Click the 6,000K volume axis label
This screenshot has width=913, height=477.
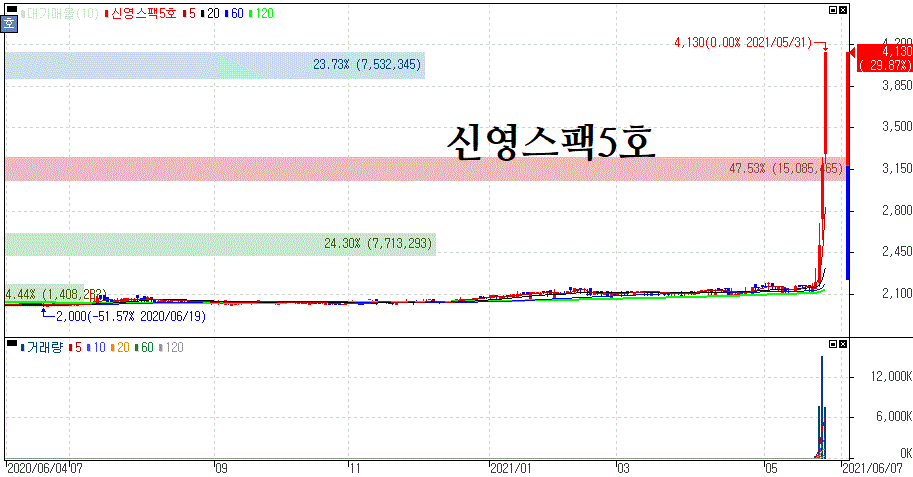pyautogui.click(x=894, y=416)
